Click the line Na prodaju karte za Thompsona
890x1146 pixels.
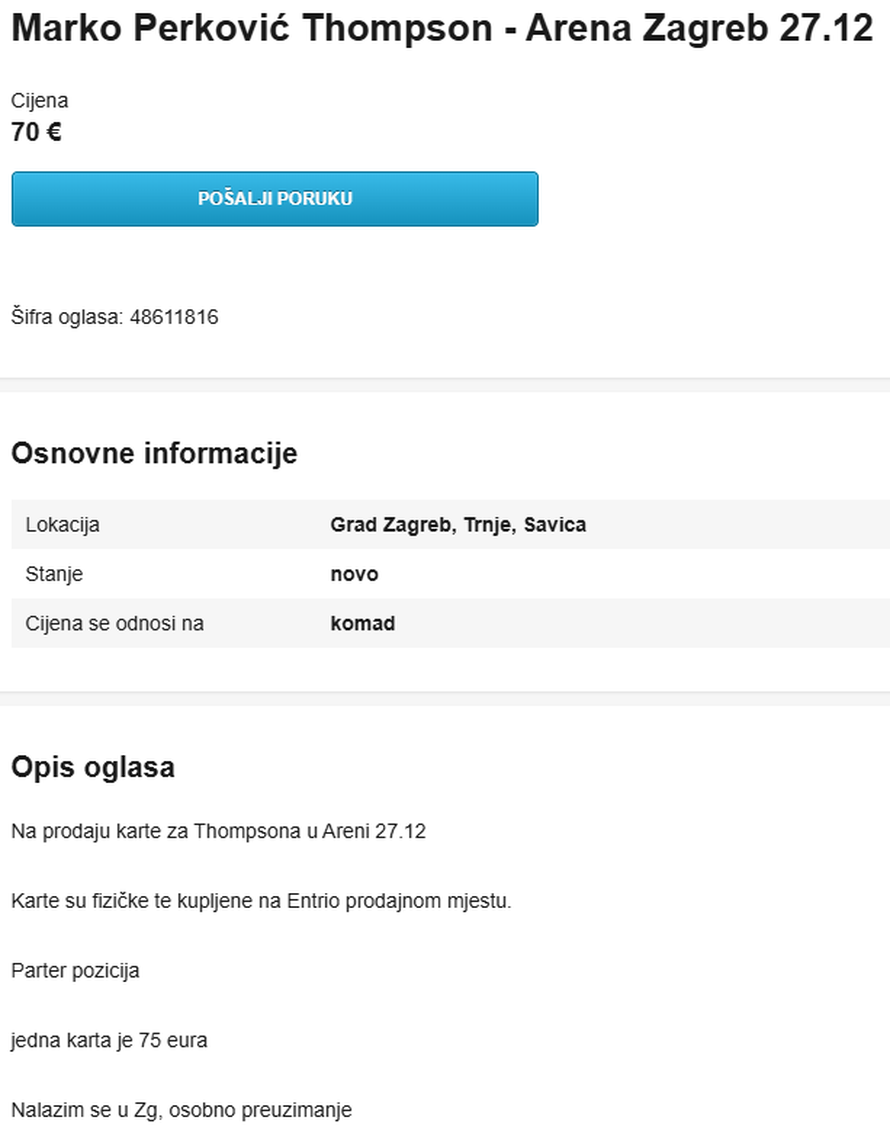(x=218, y=831)
